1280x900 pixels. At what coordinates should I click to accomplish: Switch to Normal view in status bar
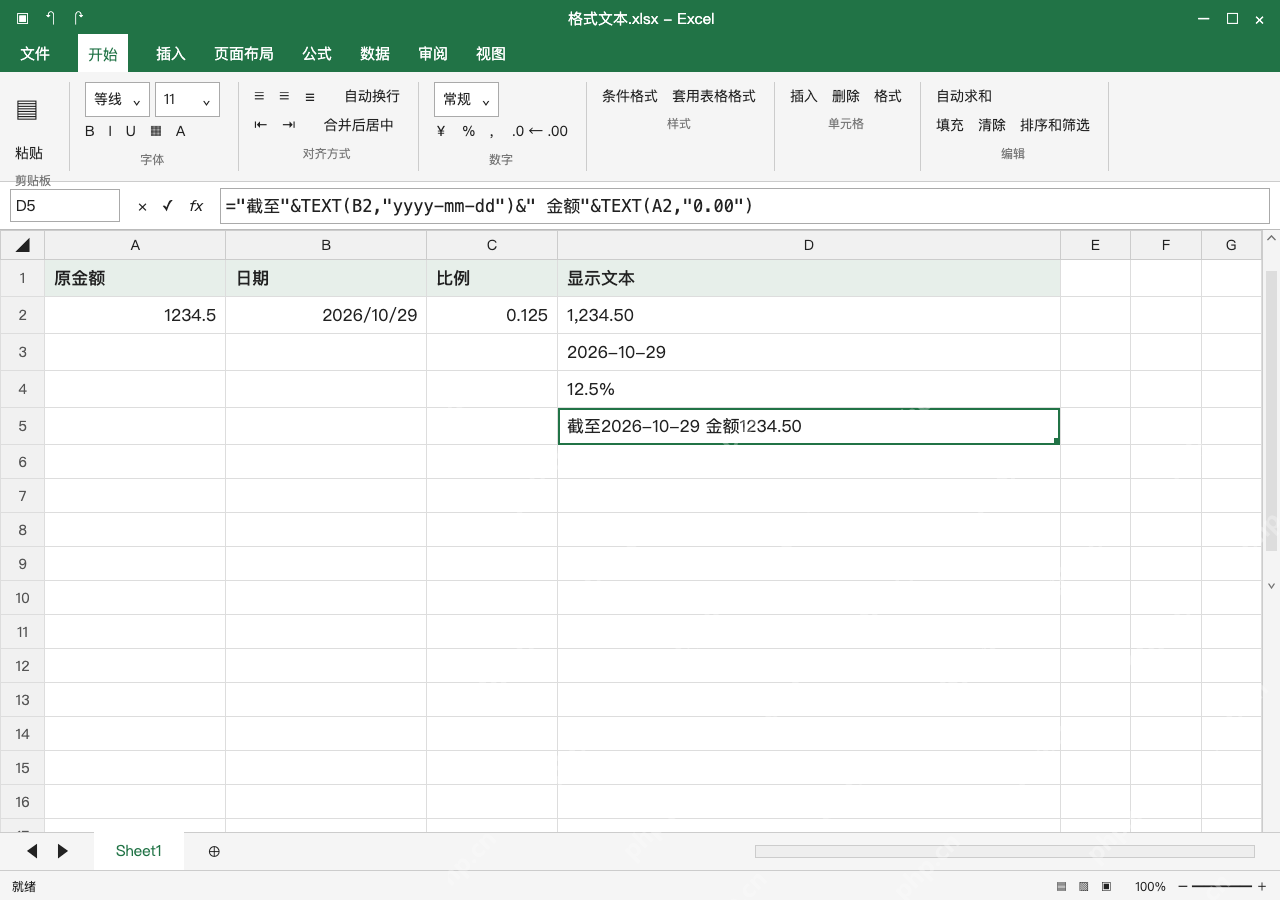tap(1061, 886)
